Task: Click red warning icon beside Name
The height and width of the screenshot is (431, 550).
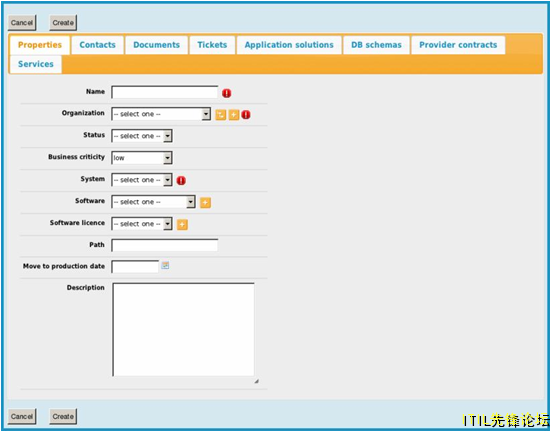Action: click(x=227, y=93)
